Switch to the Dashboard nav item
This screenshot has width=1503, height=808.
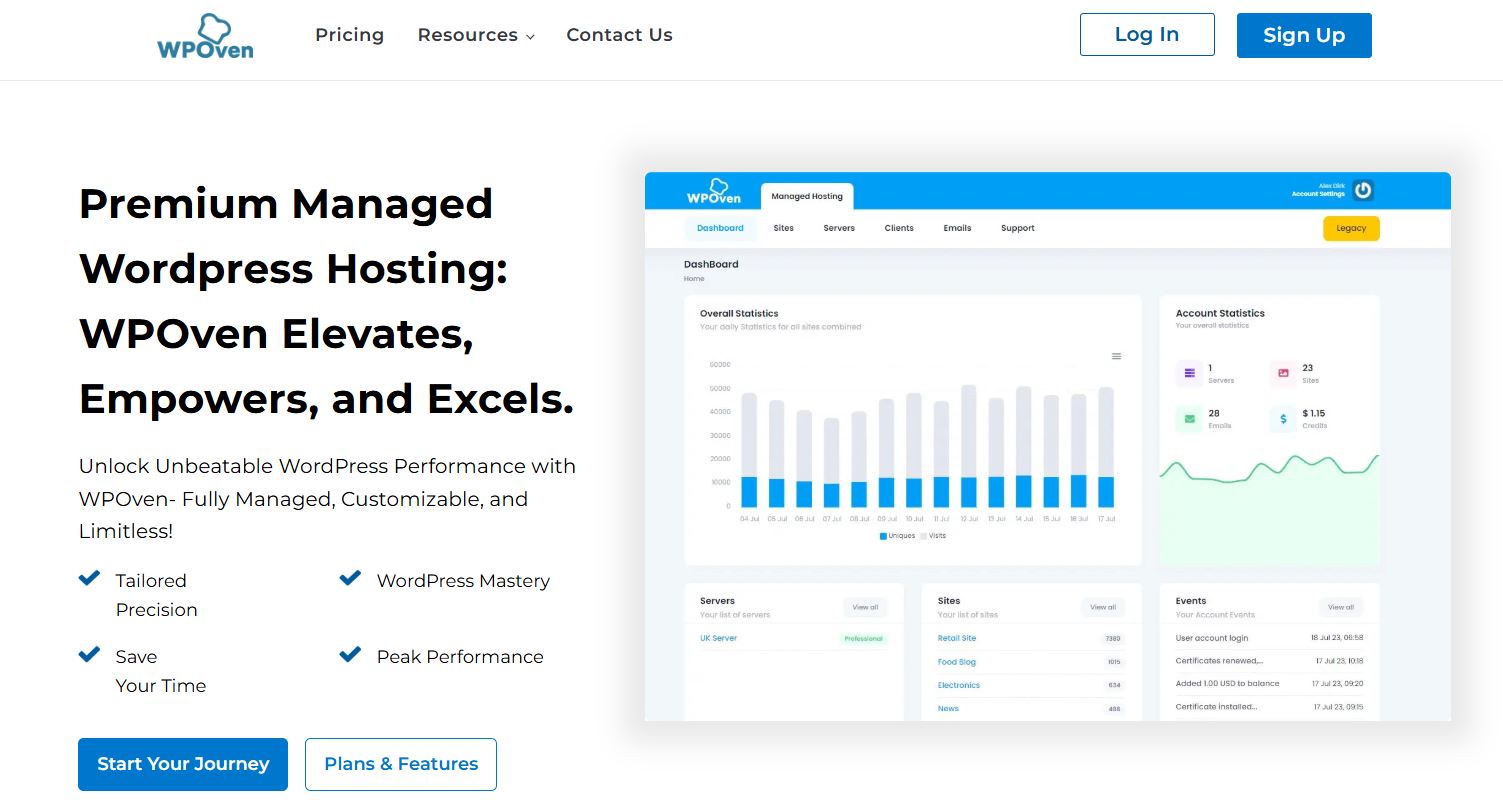tap(720, 228)
